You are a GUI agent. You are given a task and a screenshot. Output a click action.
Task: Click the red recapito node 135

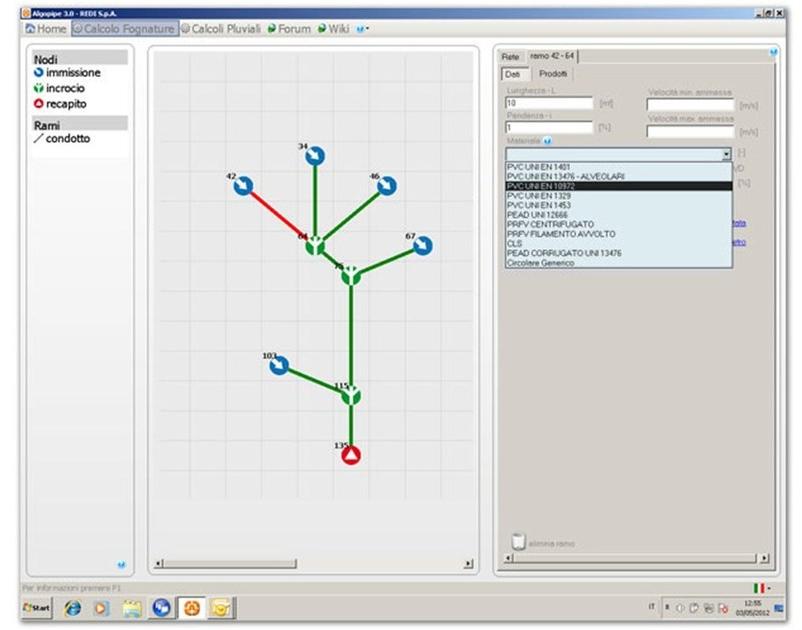point(350,456)
